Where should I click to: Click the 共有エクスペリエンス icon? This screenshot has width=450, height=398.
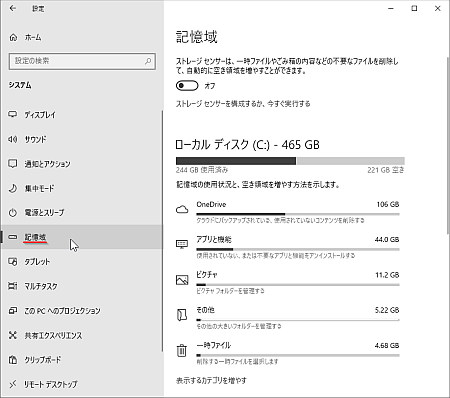pos(13,335)
